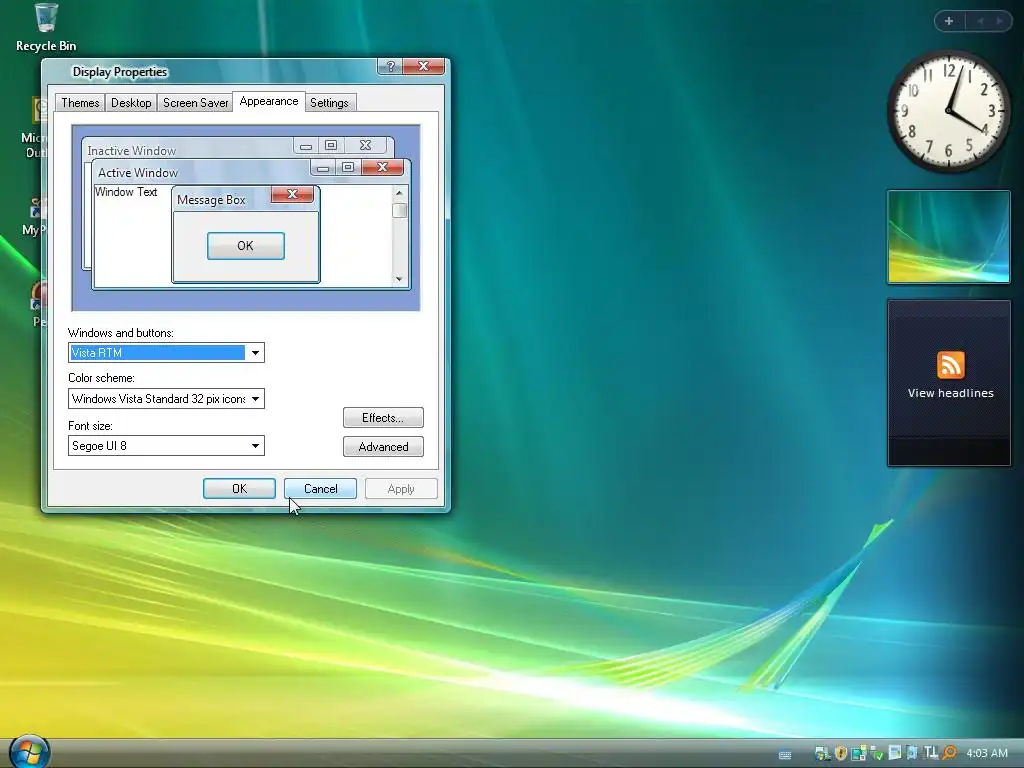Go to the previous sidebar gadget page
The height and width of the screenshot is (768, 1024).
click(x=980, y=21)
